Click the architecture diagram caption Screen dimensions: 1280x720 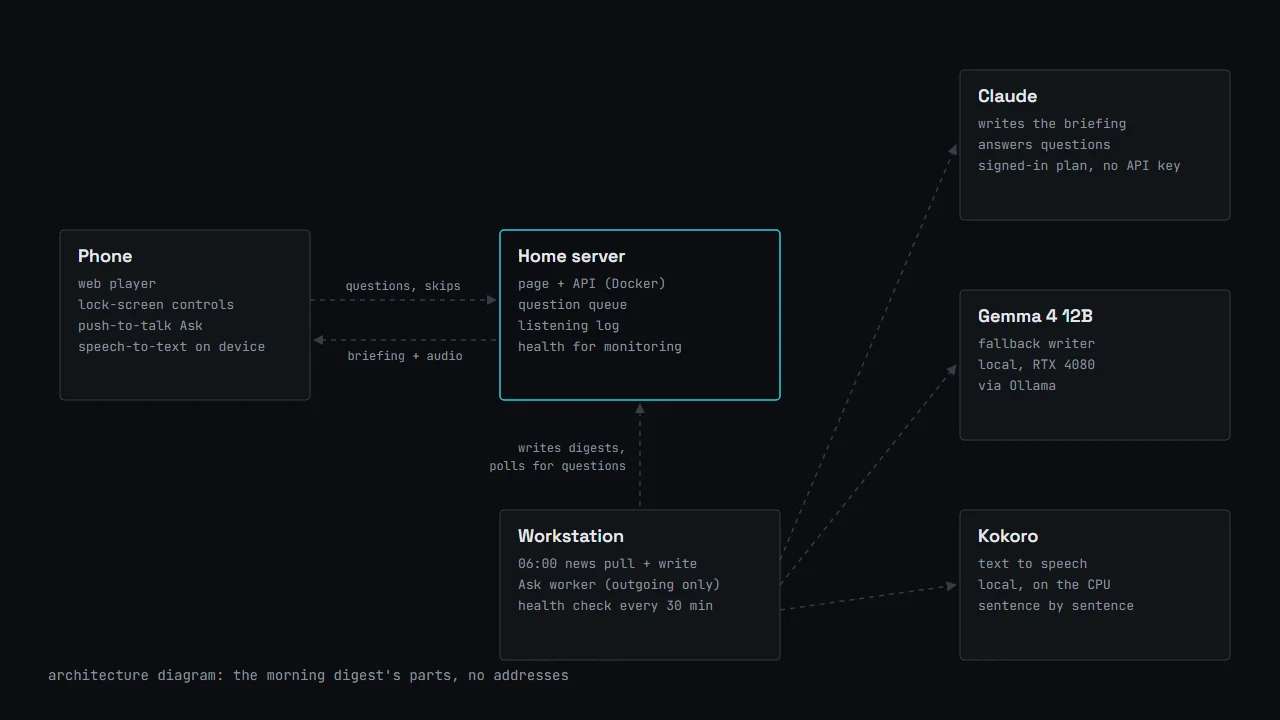(308, 676)
